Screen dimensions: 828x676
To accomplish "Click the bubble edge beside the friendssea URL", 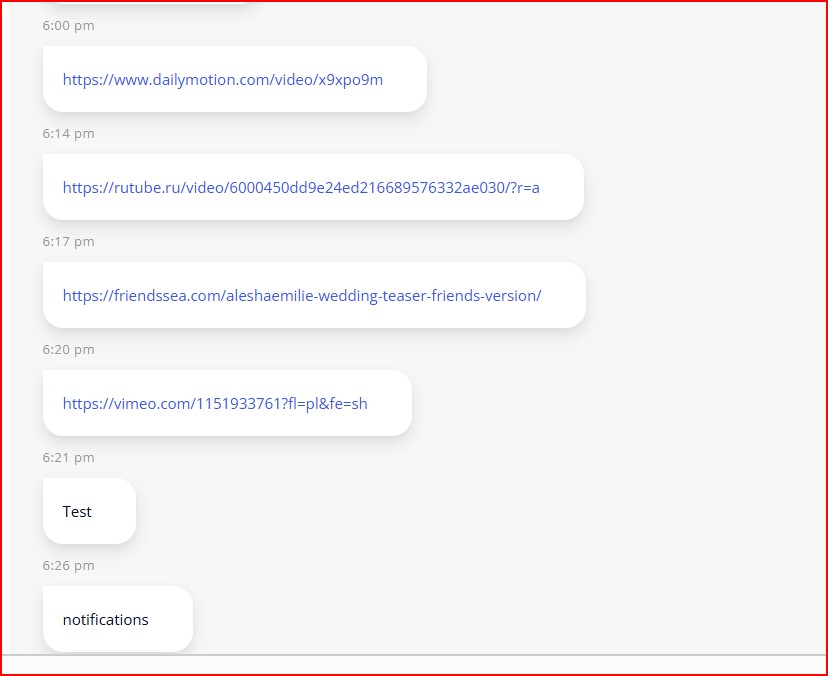I will (565, 296).
